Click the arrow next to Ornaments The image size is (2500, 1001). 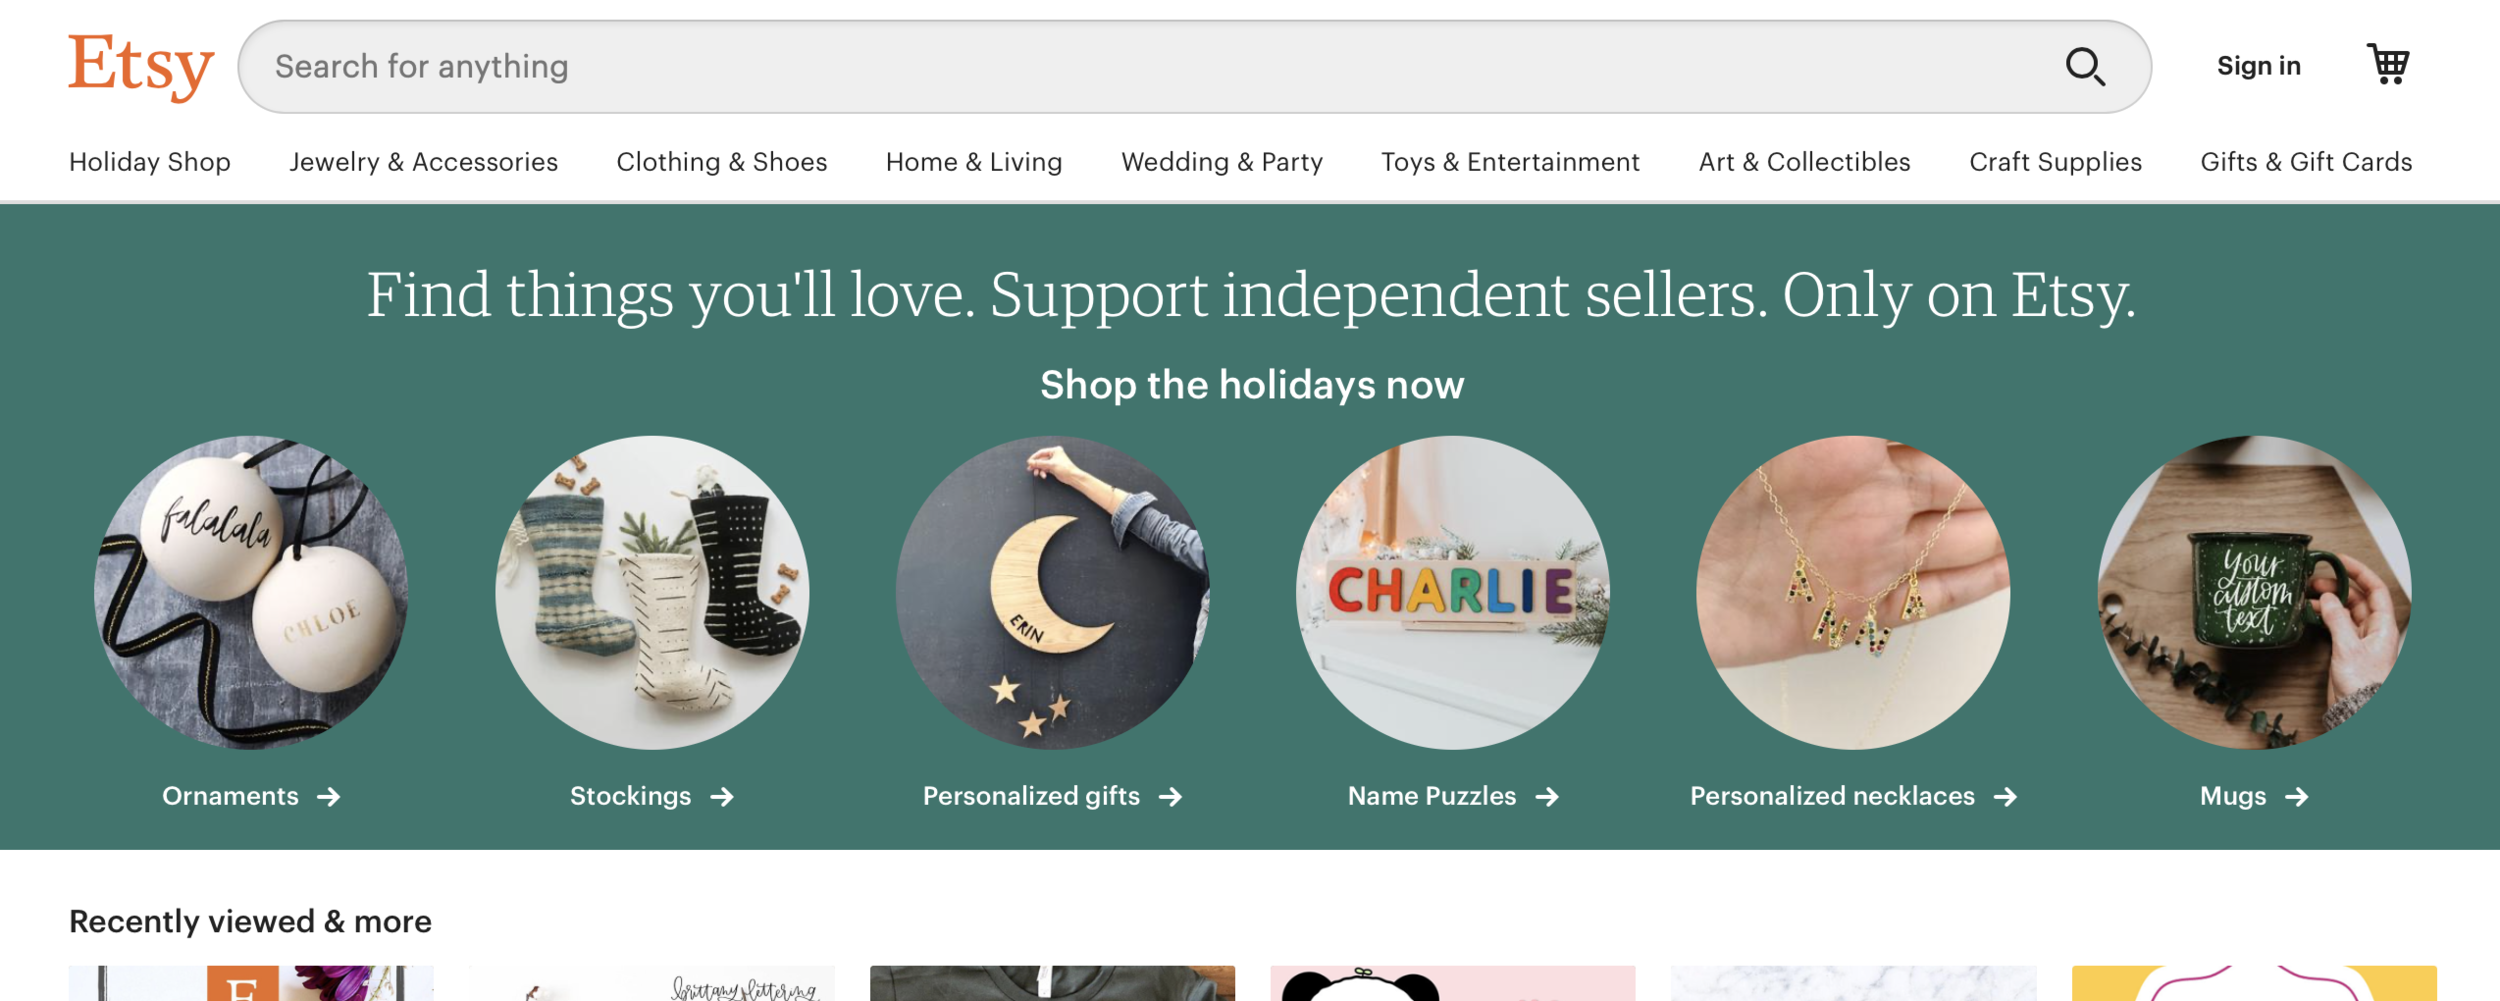330,796
